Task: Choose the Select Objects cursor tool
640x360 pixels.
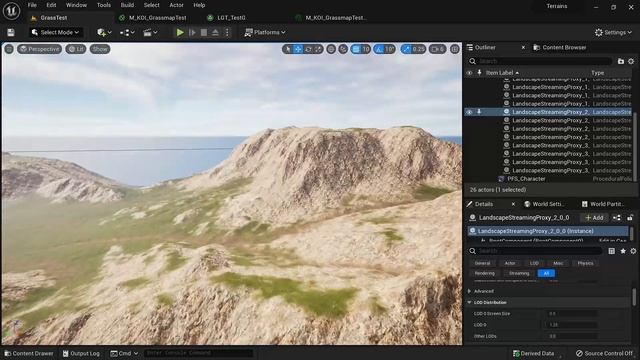Action: pos(288,49)
